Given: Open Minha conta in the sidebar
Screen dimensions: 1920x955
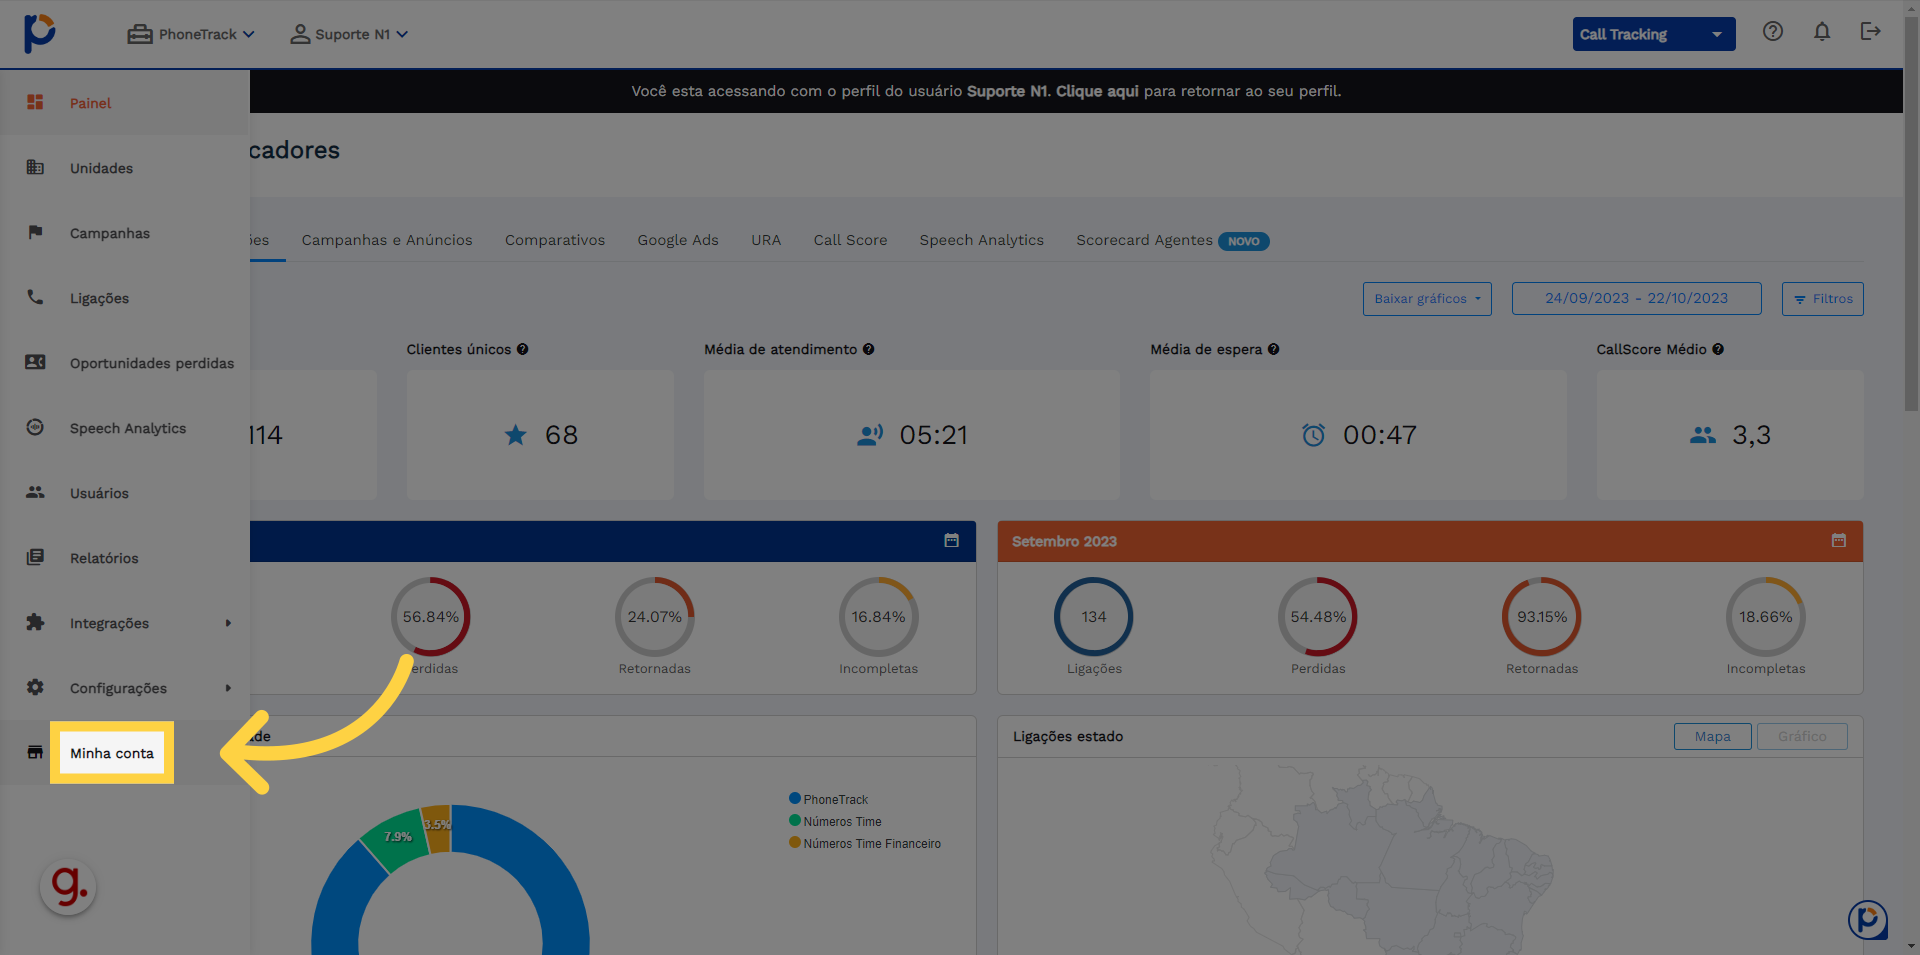Looking at the screenshot, I should [112, 753].
